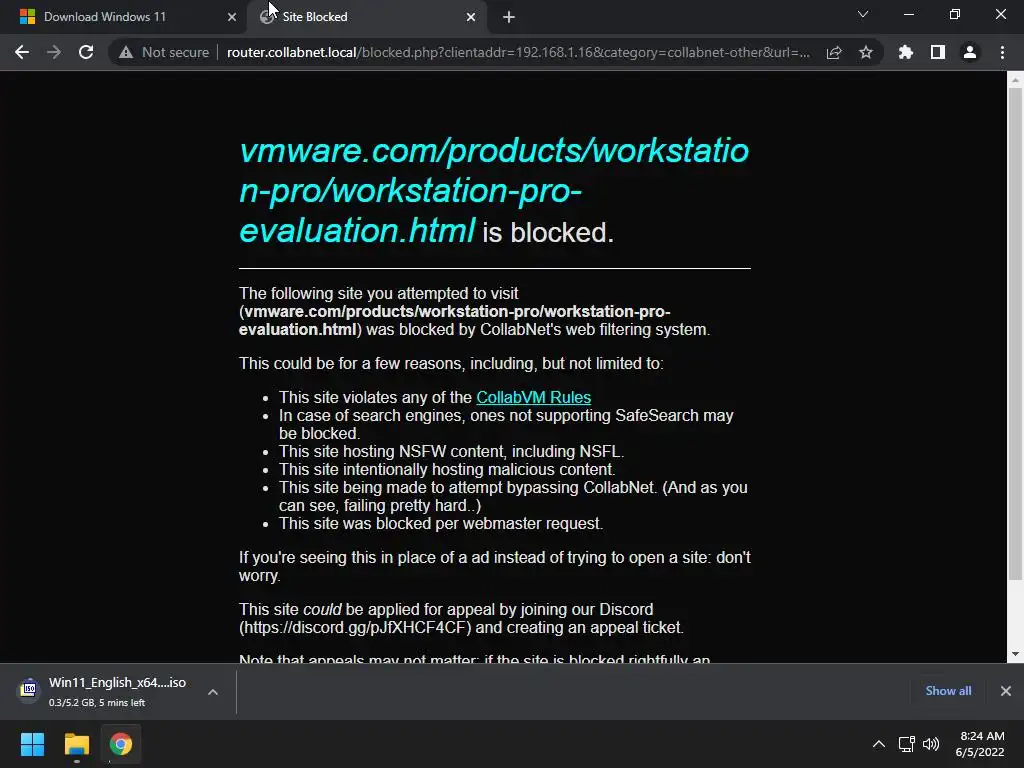Click the ISO file icon in downloads bar

click(x=28, y=689)
